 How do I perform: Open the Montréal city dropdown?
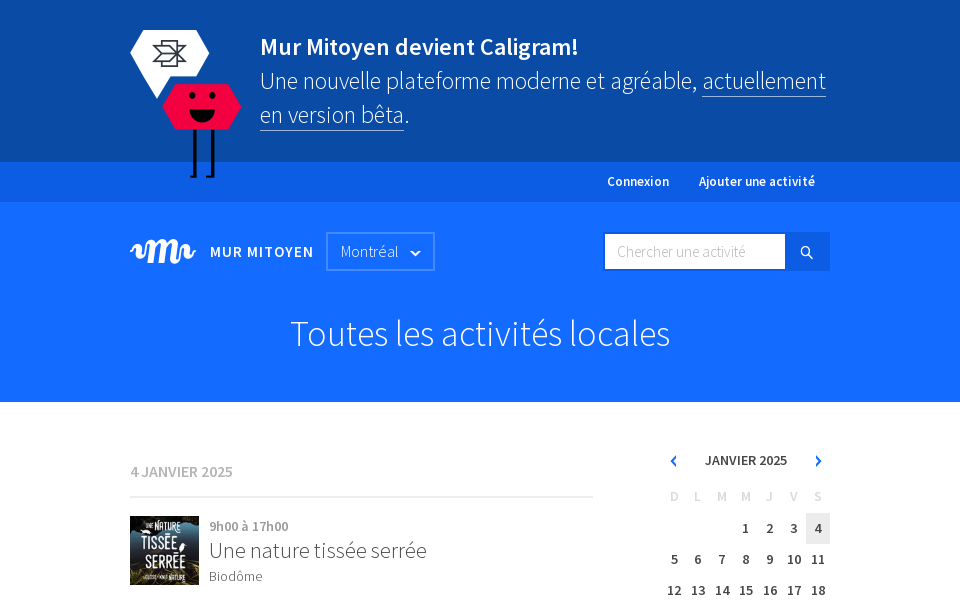(x=380, y=252)
